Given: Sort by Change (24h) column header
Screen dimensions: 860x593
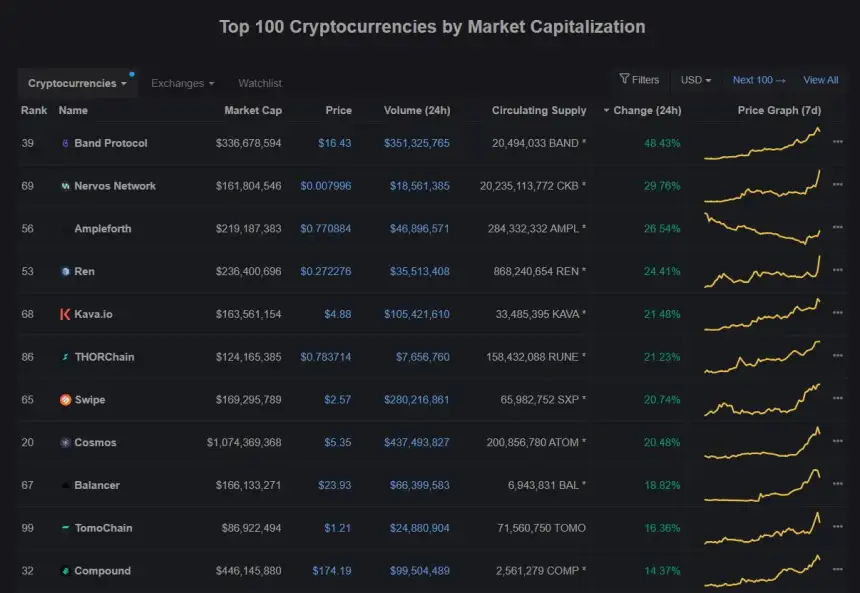Looking at the screenshot, I should 646,110.
